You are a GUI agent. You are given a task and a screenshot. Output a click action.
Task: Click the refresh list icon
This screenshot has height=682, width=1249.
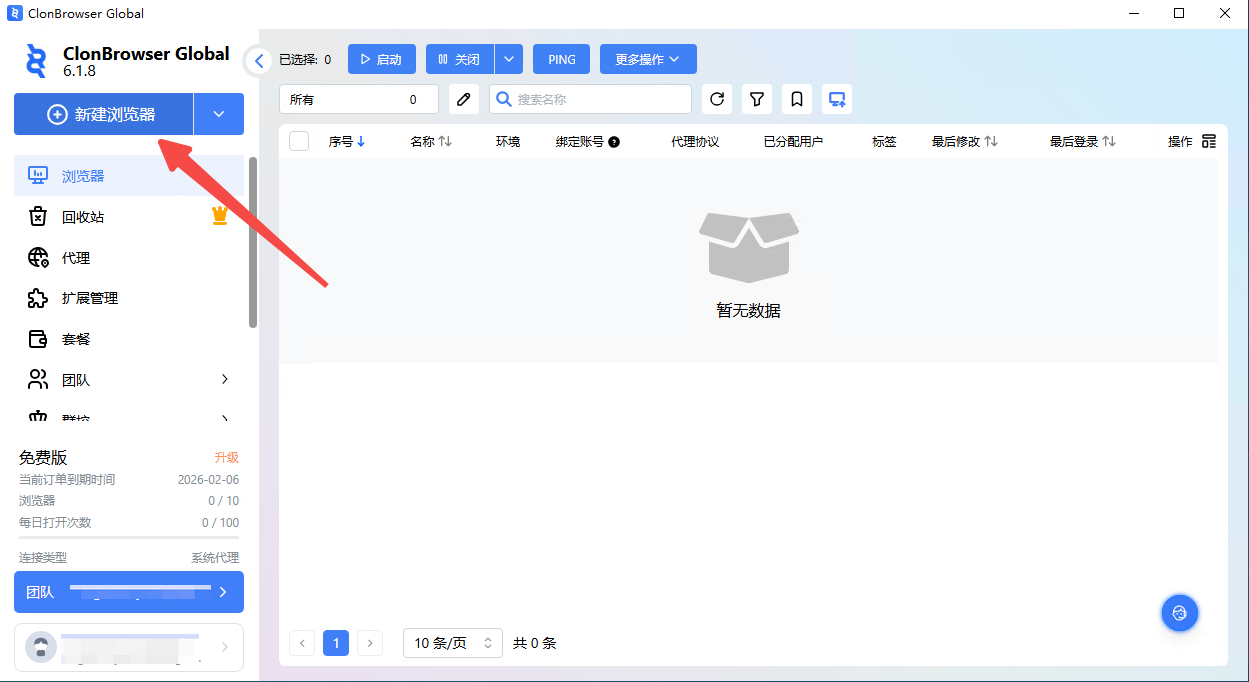pos(717,99)
